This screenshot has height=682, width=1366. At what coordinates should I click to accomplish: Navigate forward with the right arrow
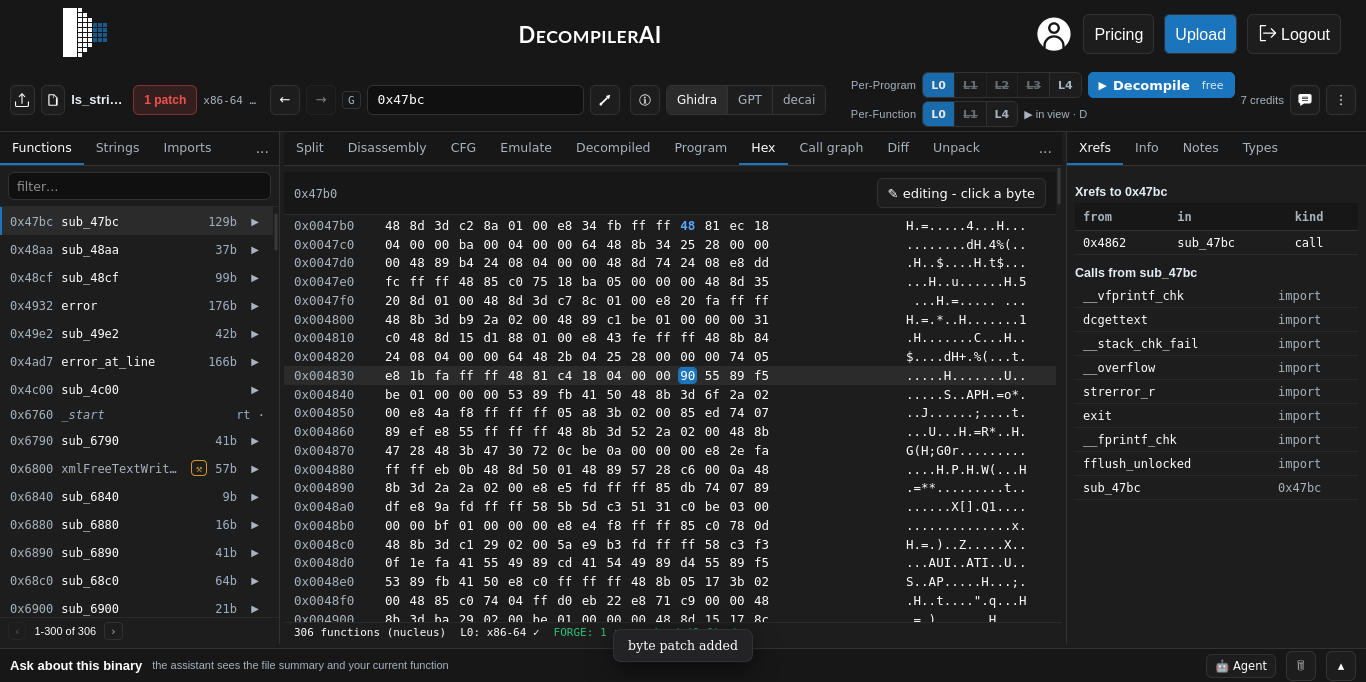[x=321, y=100]
